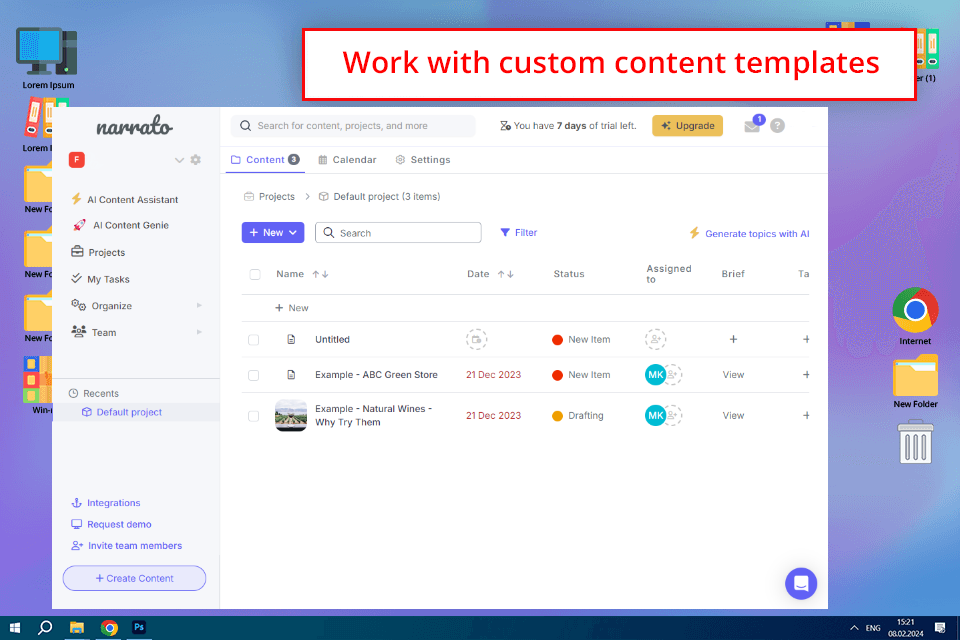Click the taskbar search icon

coord(45,628)
